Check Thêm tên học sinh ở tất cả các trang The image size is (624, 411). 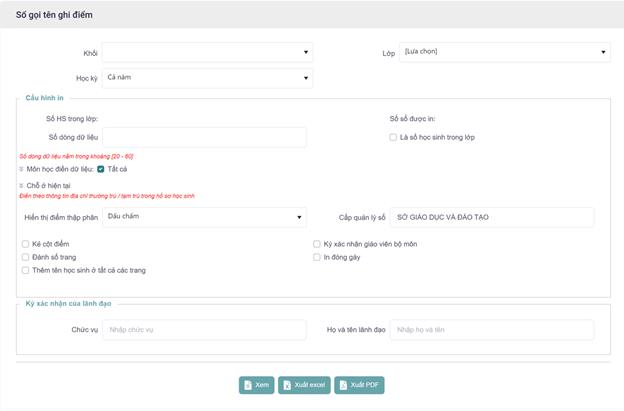point(25,270)
